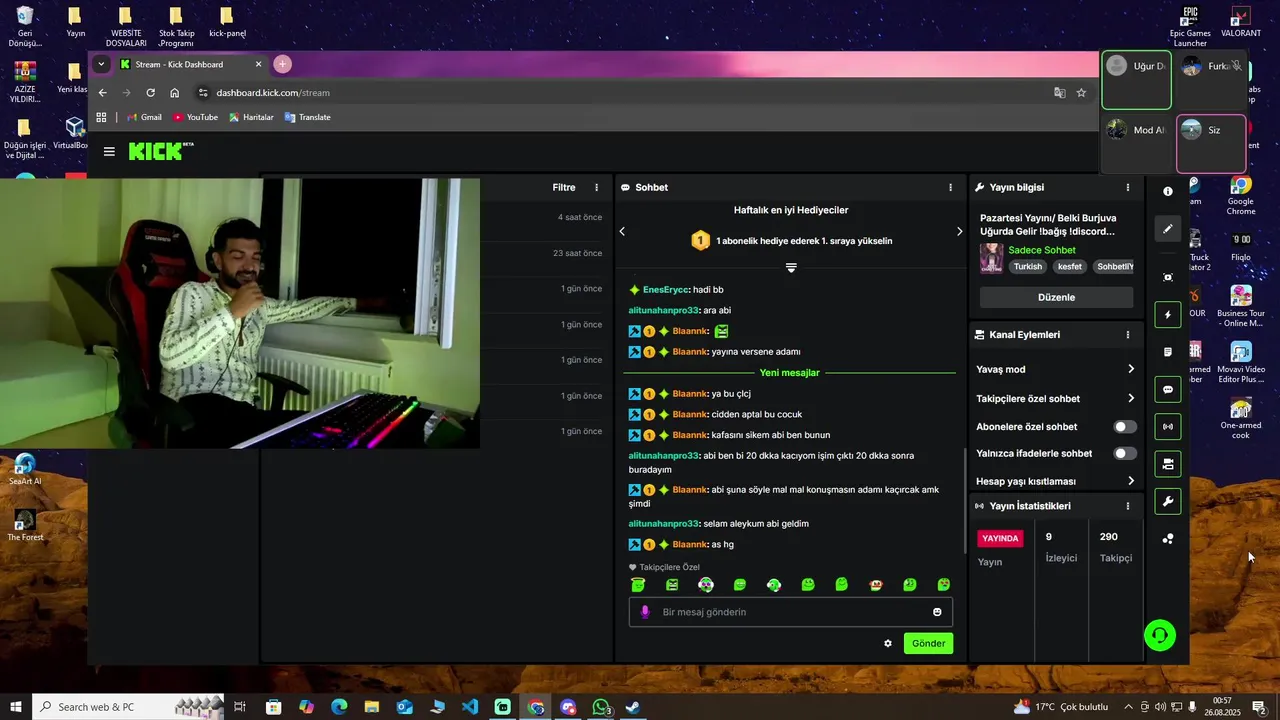Insert the red-hat emote
The image size is (1280, 720).
[x=876, y=585]
